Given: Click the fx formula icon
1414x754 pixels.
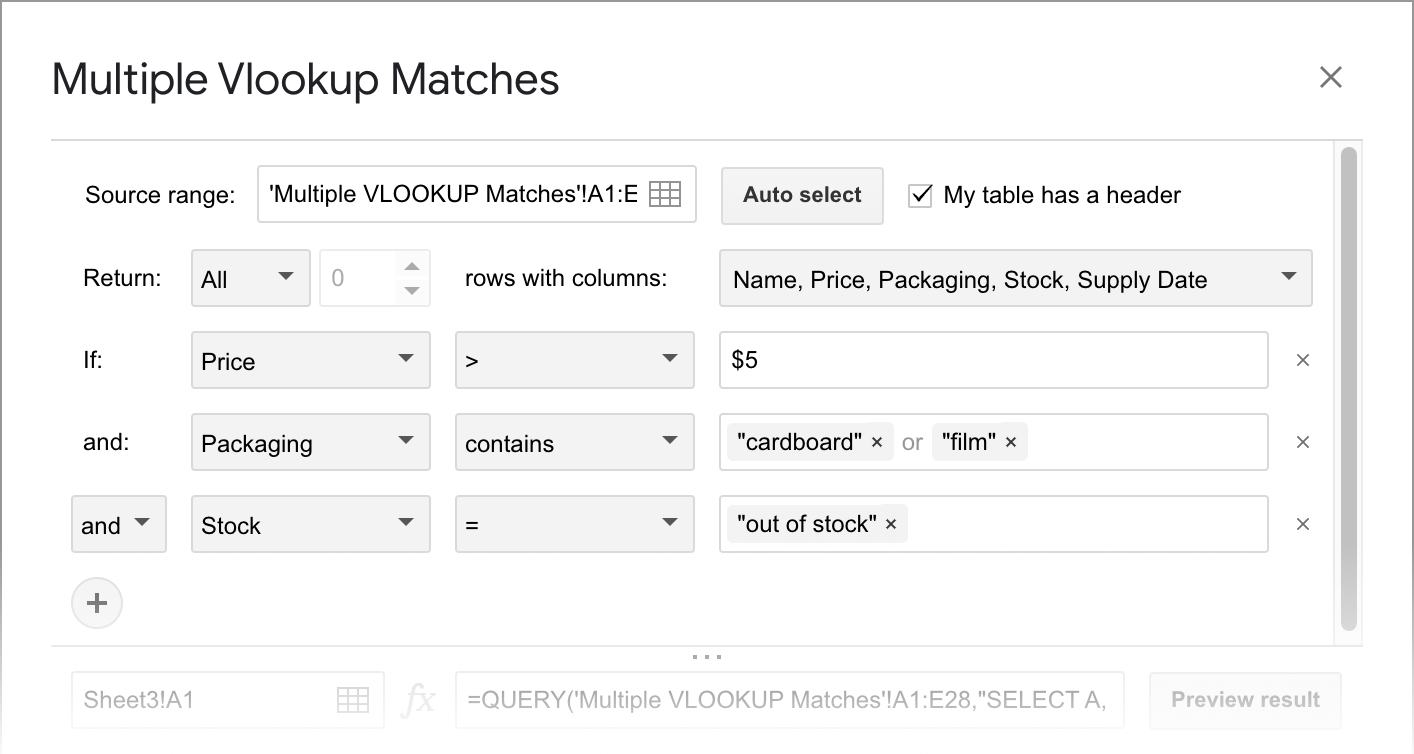Looking at the screenshot, I should click(420, 700).
